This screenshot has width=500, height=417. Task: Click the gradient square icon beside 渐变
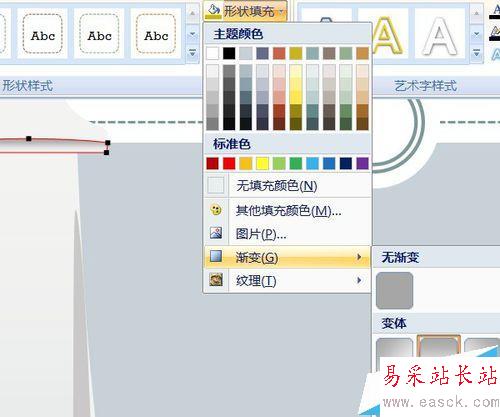[x=216, y=256]
